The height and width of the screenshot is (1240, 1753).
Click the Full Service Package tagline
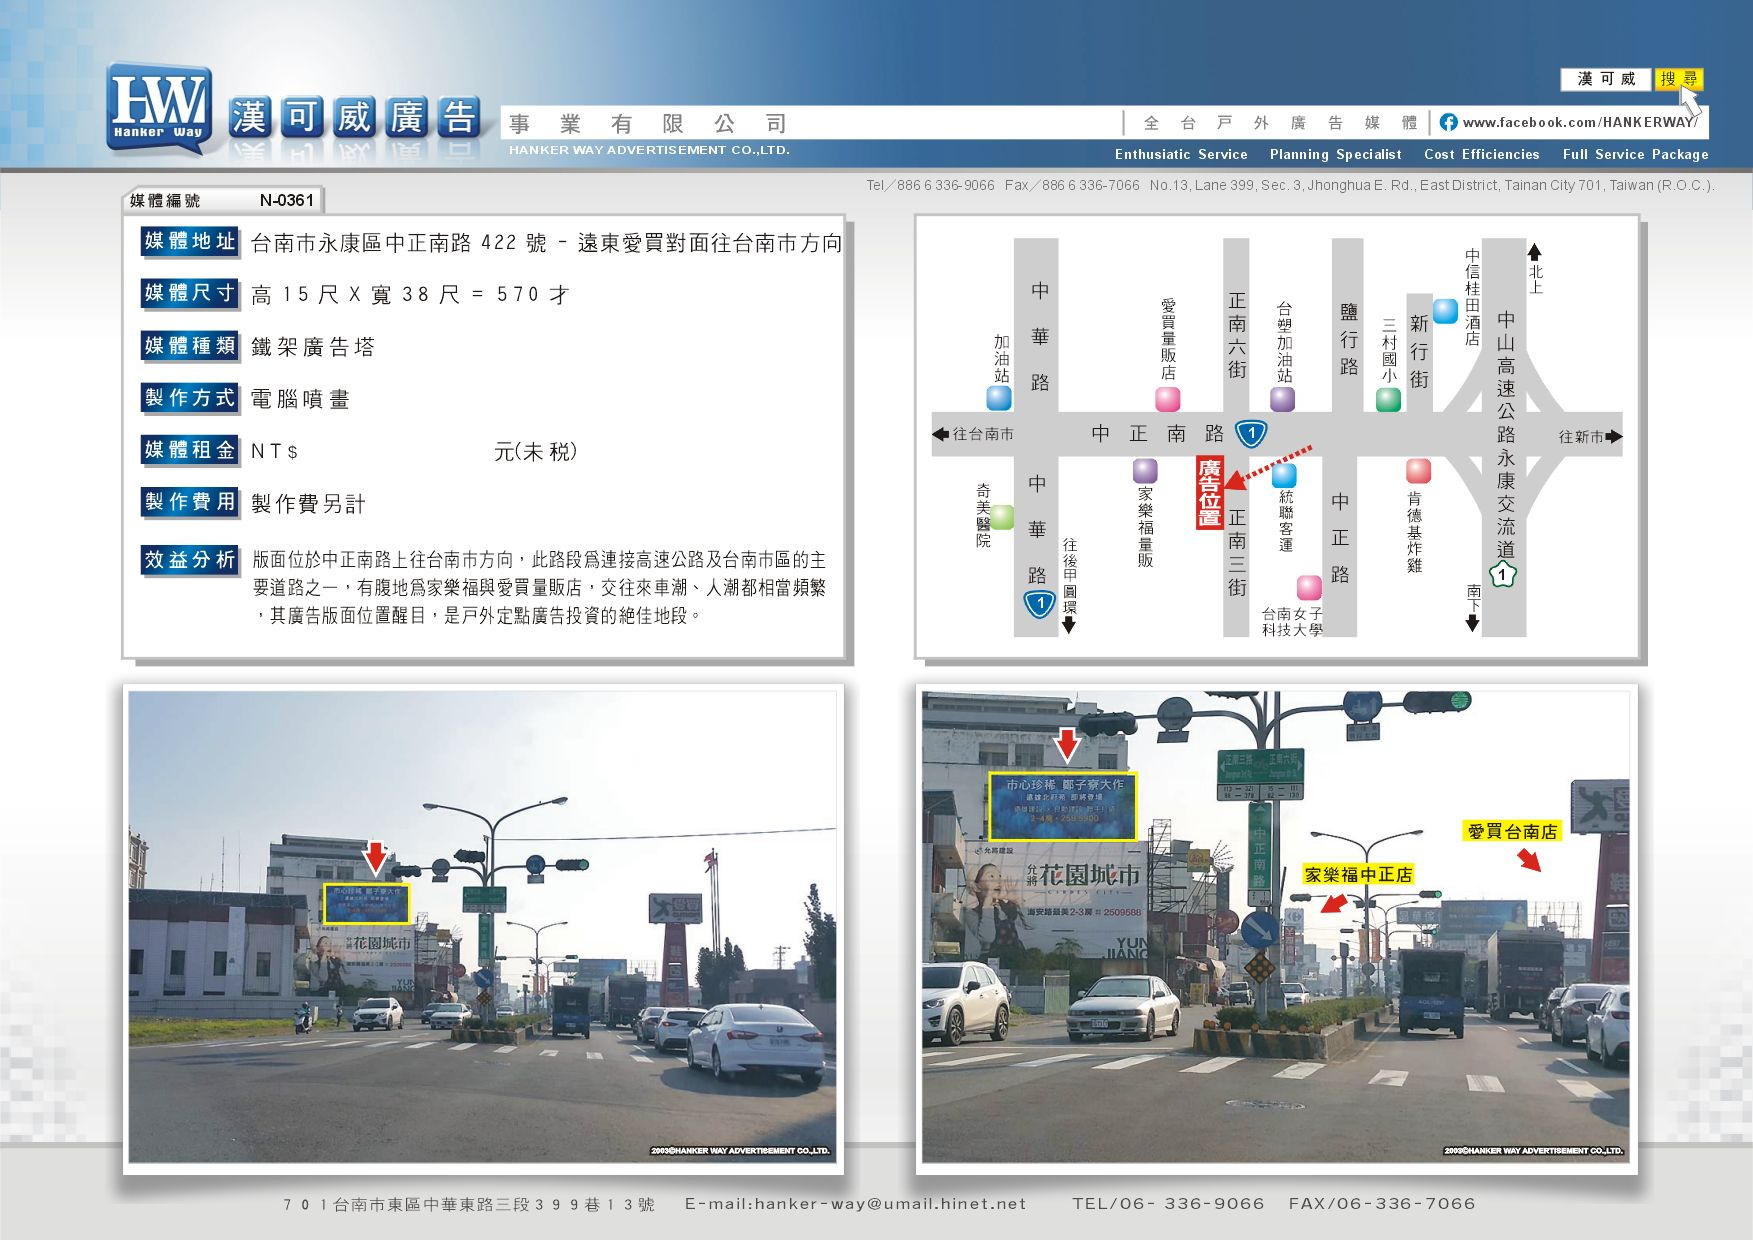tap(1635, 154)
